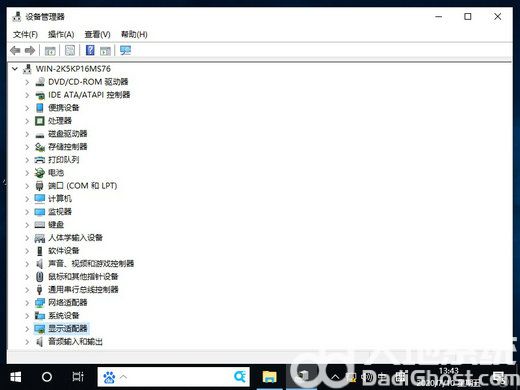Select the 存储控制器 row text
Viewport: 520px width, 390px height.
[68, 147]
